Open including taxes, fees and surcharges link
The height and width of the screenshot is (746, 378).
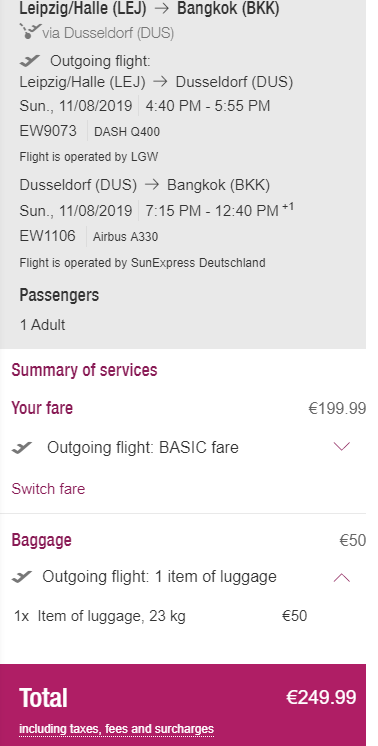coord(116,729)
